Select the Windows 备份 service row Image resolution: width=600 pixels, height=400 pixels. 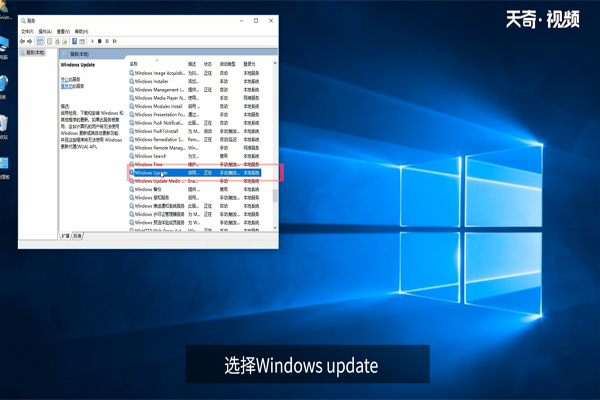click(195, 189)
